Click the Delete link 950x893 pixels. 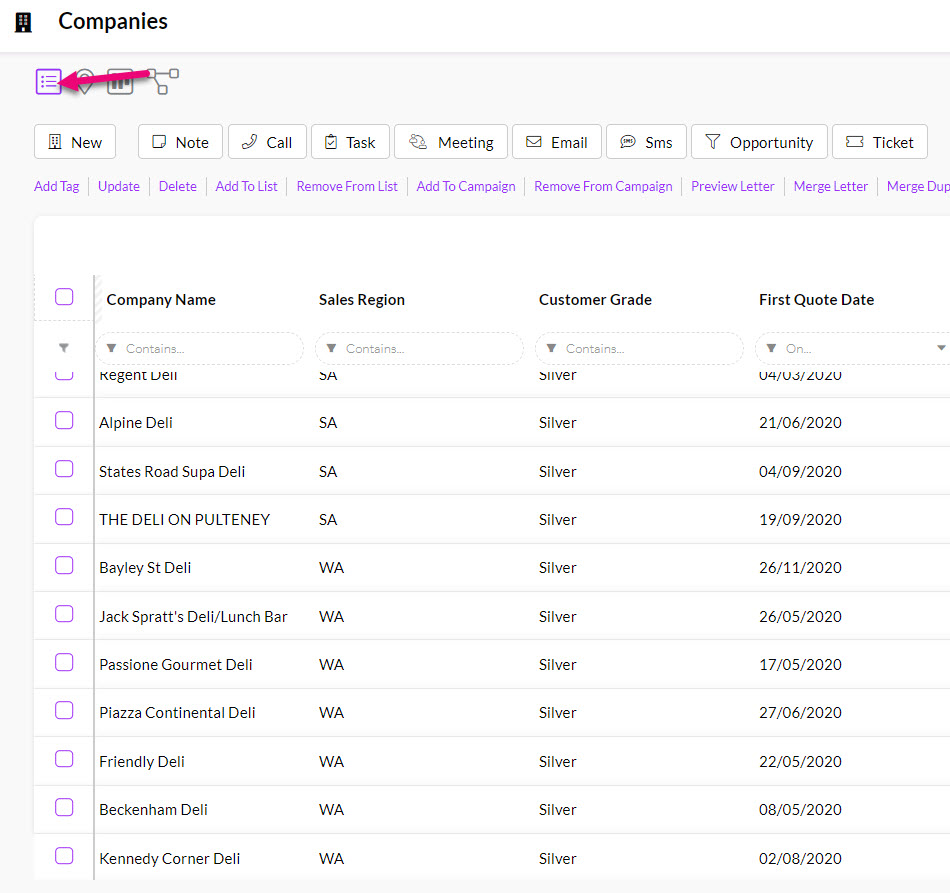[178, 187]
